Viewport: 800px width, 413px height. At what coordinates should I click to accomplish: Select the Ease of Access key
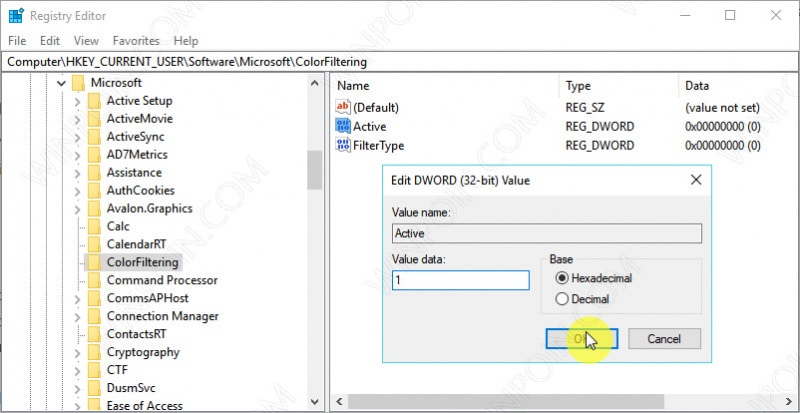point(144,406)
